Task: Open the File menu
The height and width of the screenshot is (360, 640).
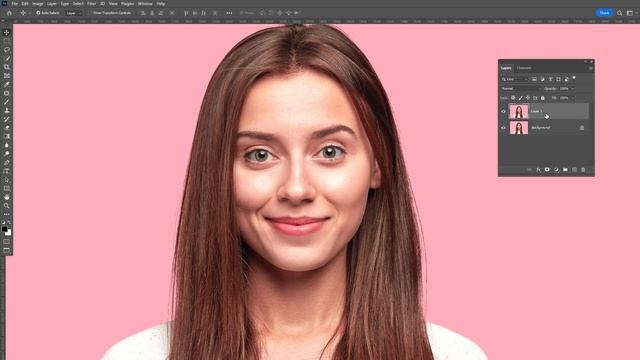Action: (14, 4)
